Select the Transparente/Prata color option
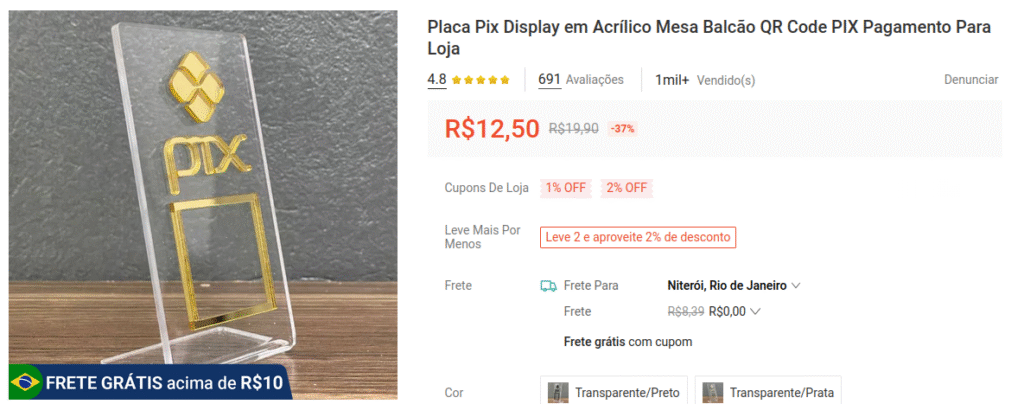 click(x=768, y=392)
